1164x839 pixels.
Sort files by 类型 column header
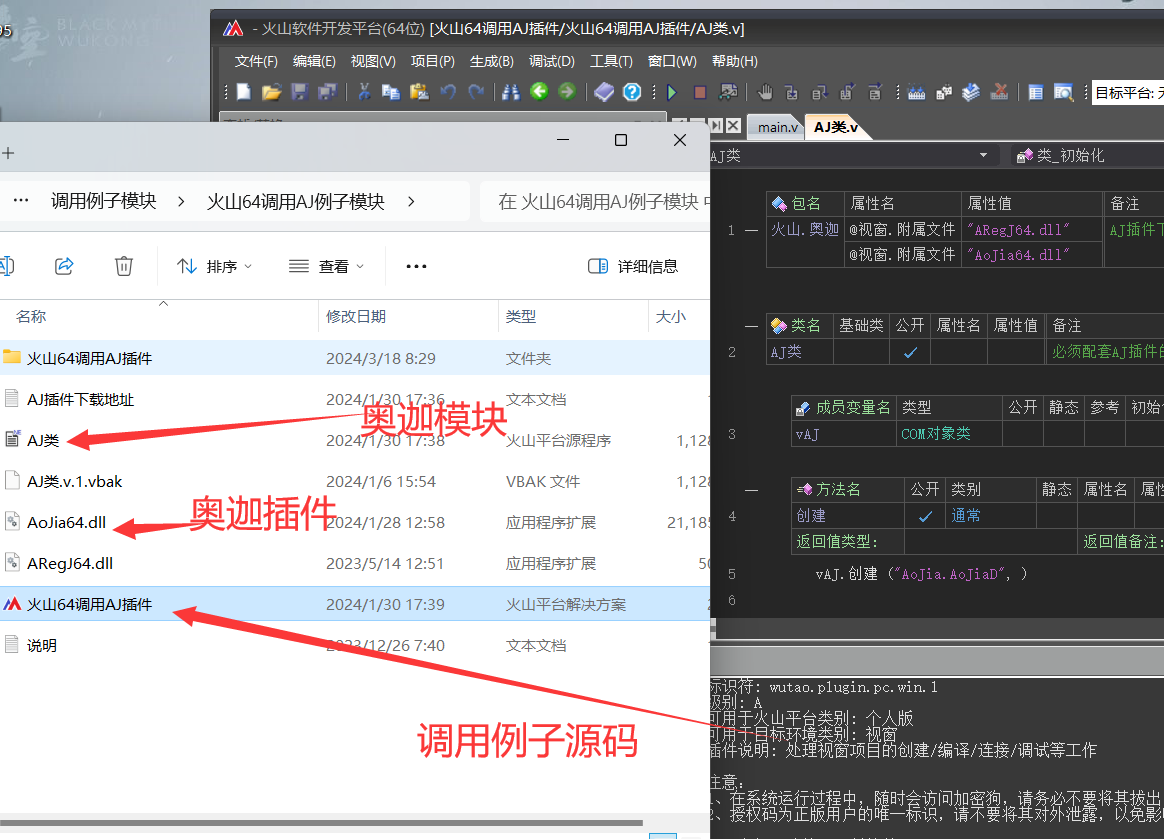click(x=520, y=316)
